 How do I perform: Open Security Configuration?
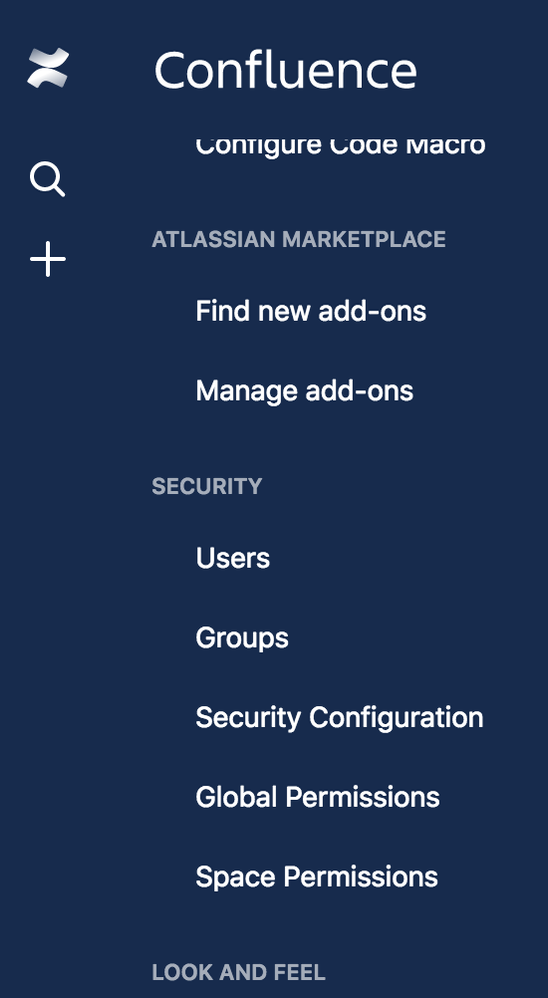click(x=339, y=717)
